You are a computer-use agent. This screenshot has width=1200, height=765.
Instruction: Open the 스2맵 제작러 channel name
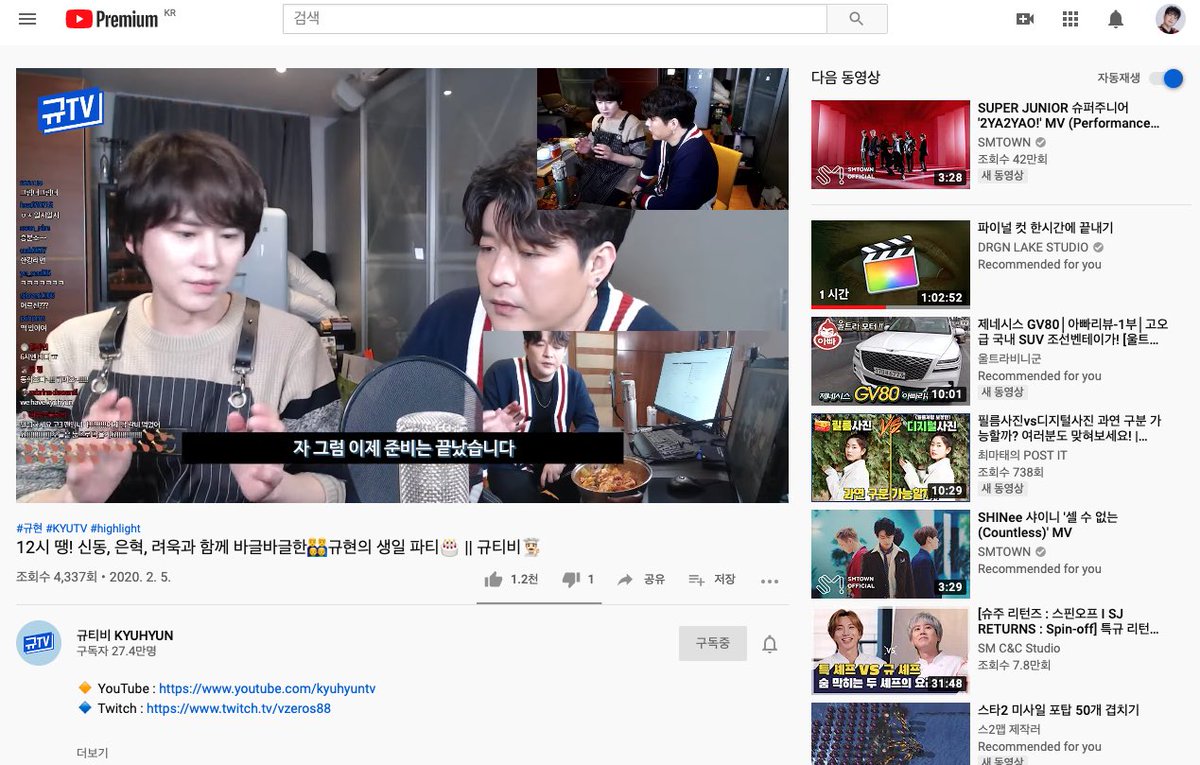coord(1009,729)
